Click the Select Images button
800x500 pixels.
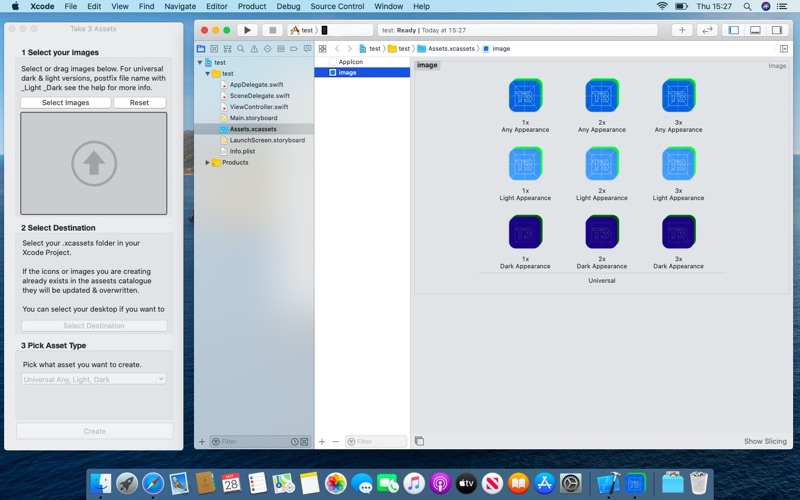(x=66, y=103)
